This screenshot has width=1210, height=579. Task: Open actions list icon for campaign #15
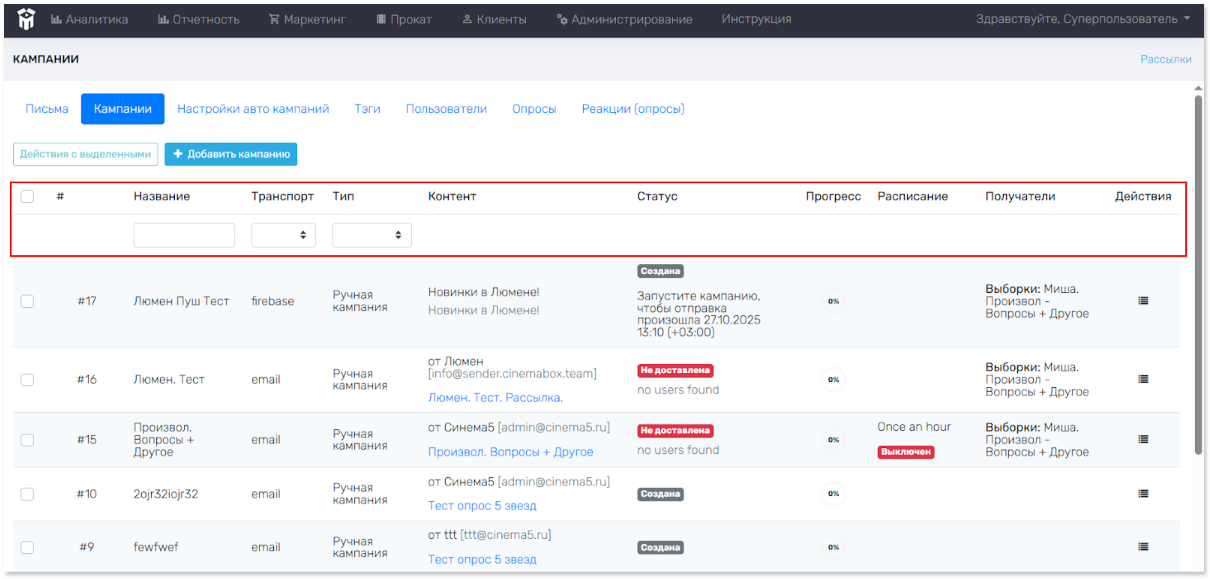[1143, 439]
